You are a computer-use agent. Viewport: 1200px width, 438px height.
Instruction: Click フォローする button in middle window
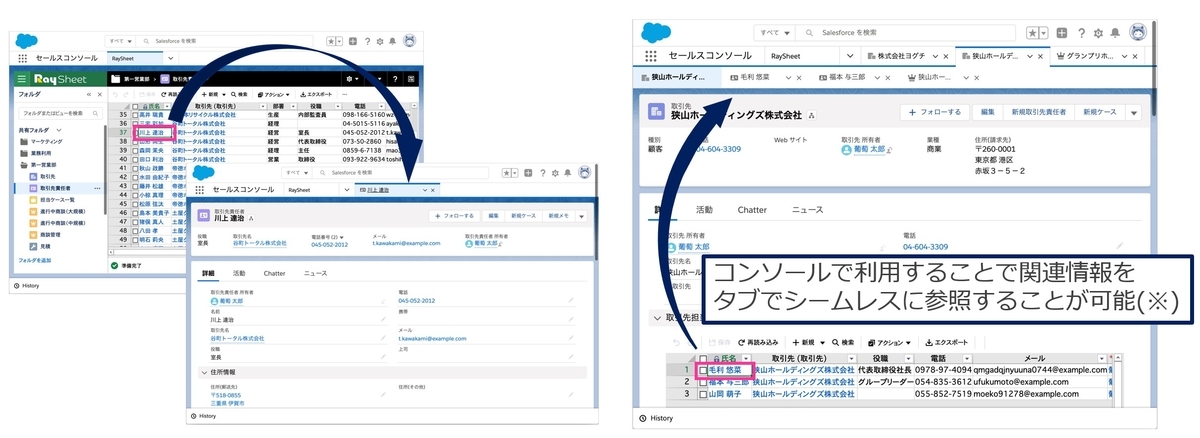tap(455, 215)
